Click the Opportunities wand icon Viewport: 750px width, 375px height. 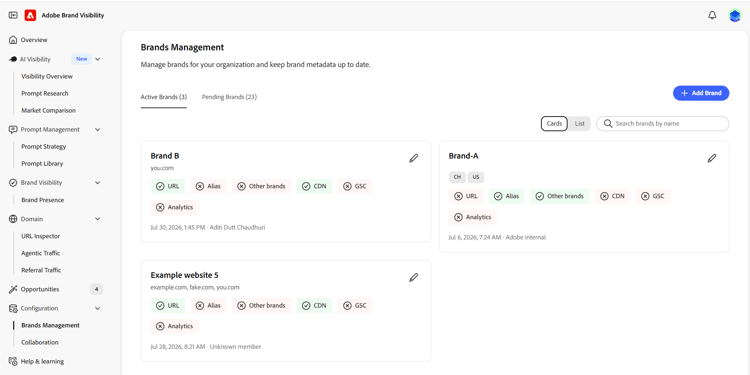pos(13,289)
